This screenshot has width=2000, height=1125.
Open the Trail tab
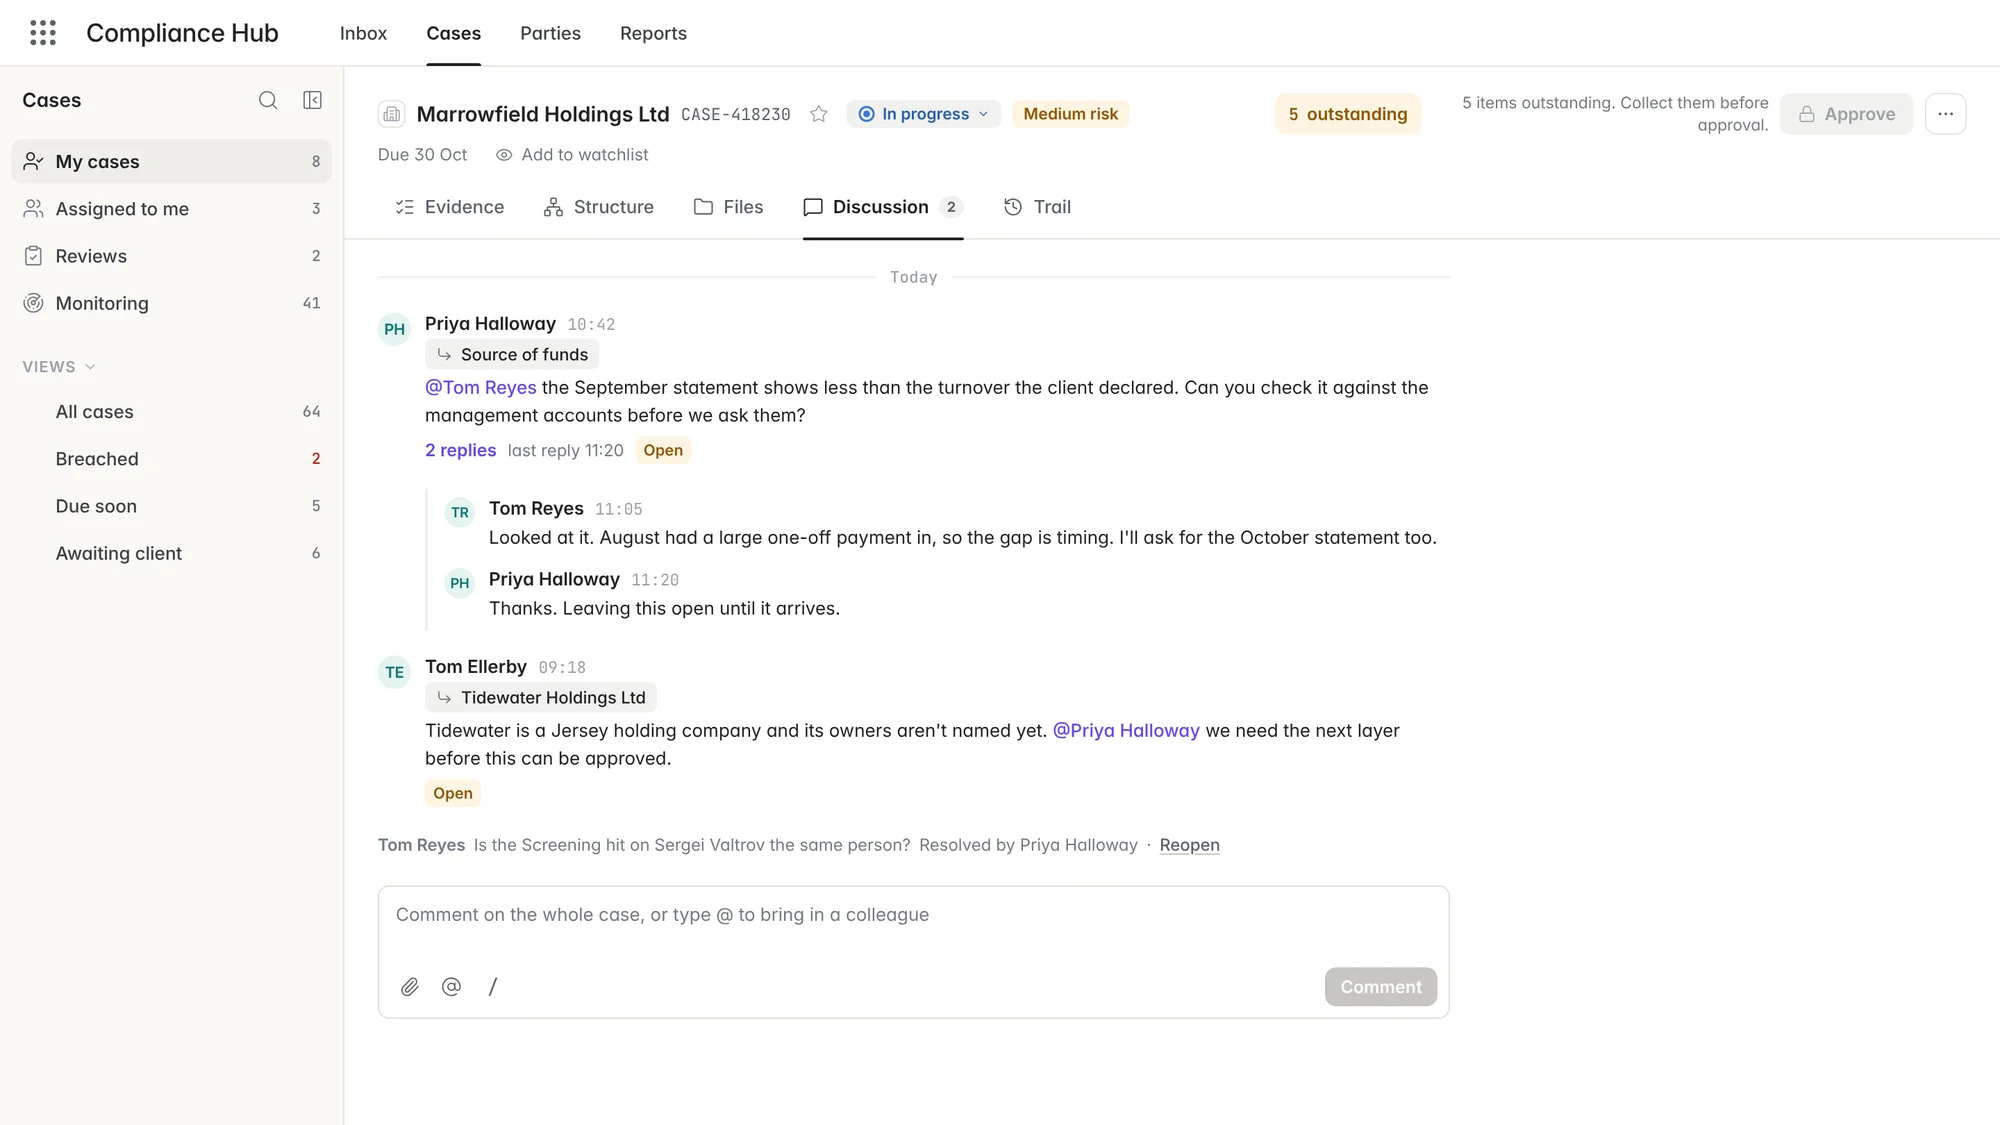click(x=1037, y=207)
